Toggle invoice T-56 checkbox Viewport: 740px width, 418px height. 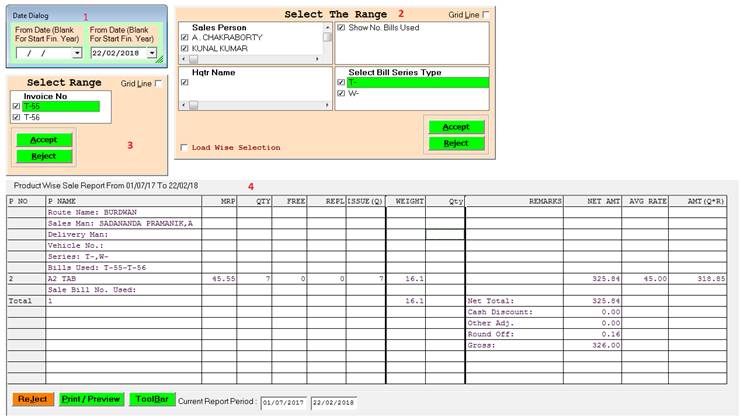[15, 117]
